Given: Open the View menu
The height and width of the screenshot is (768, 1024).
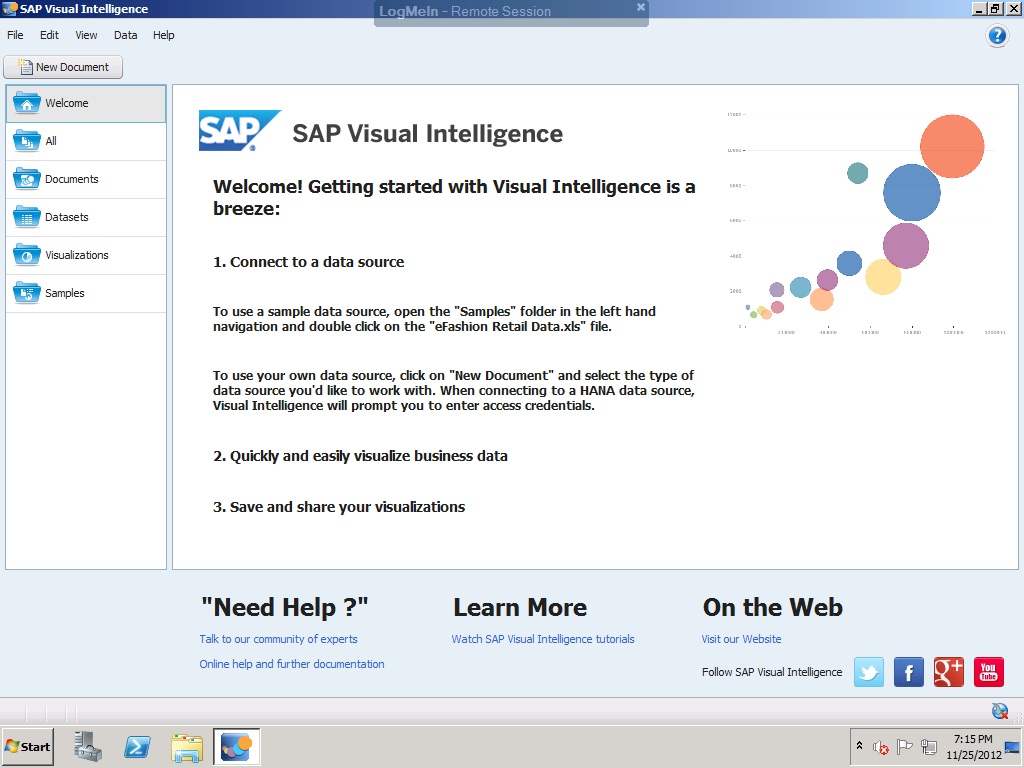Looking at the screenshot, I should click(x=86, y=35).
